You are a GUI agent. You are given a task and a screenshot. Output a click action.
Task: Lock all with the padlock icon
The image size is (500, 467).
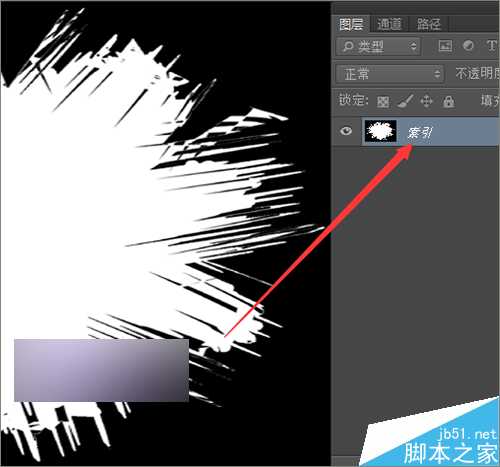click(449, 101)
